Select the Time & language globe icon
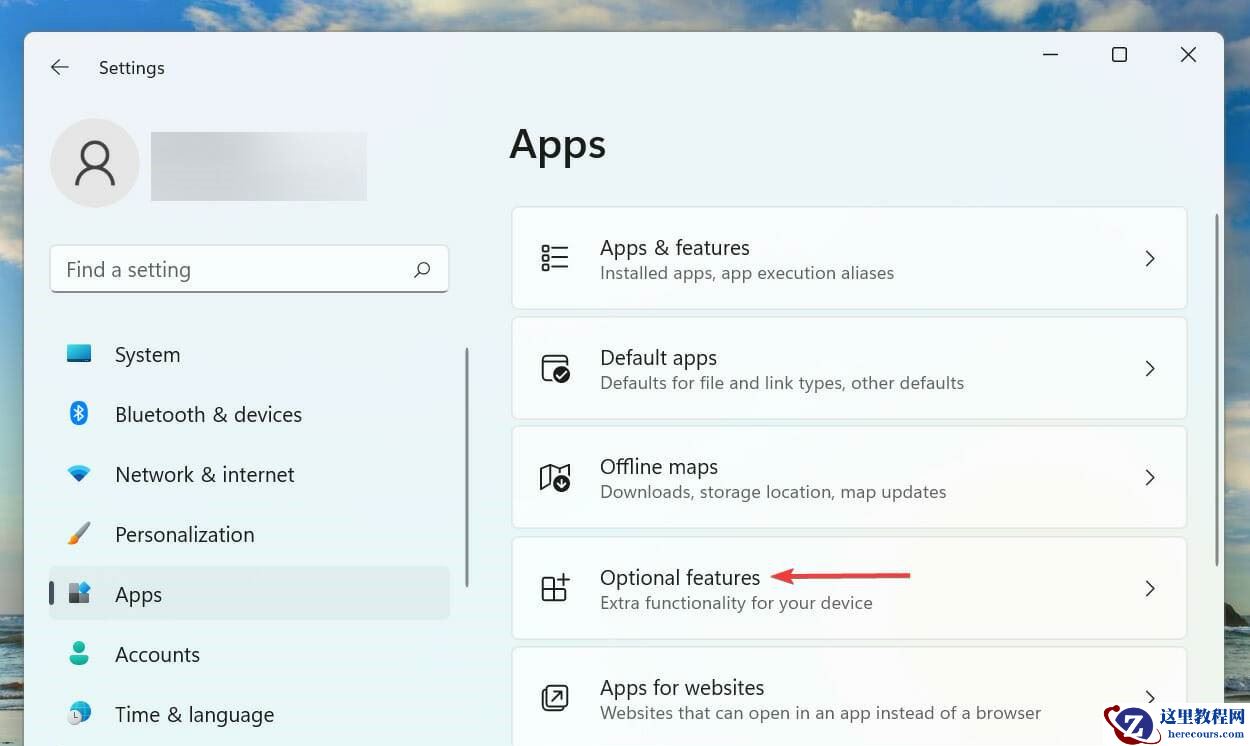 click(79, 713)
